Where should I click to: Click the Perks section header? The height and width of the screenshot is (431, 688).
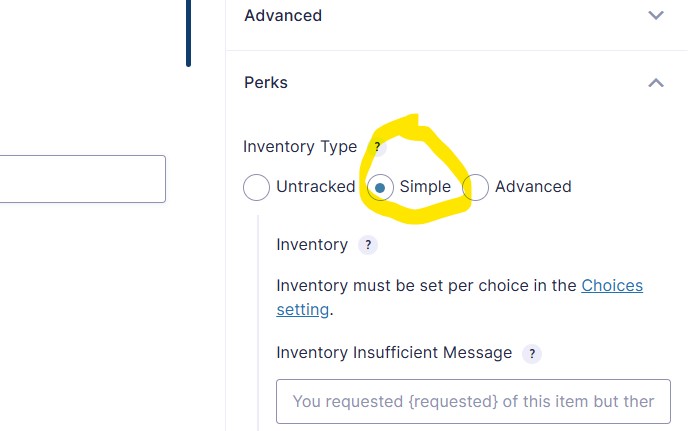pos(457,83)
